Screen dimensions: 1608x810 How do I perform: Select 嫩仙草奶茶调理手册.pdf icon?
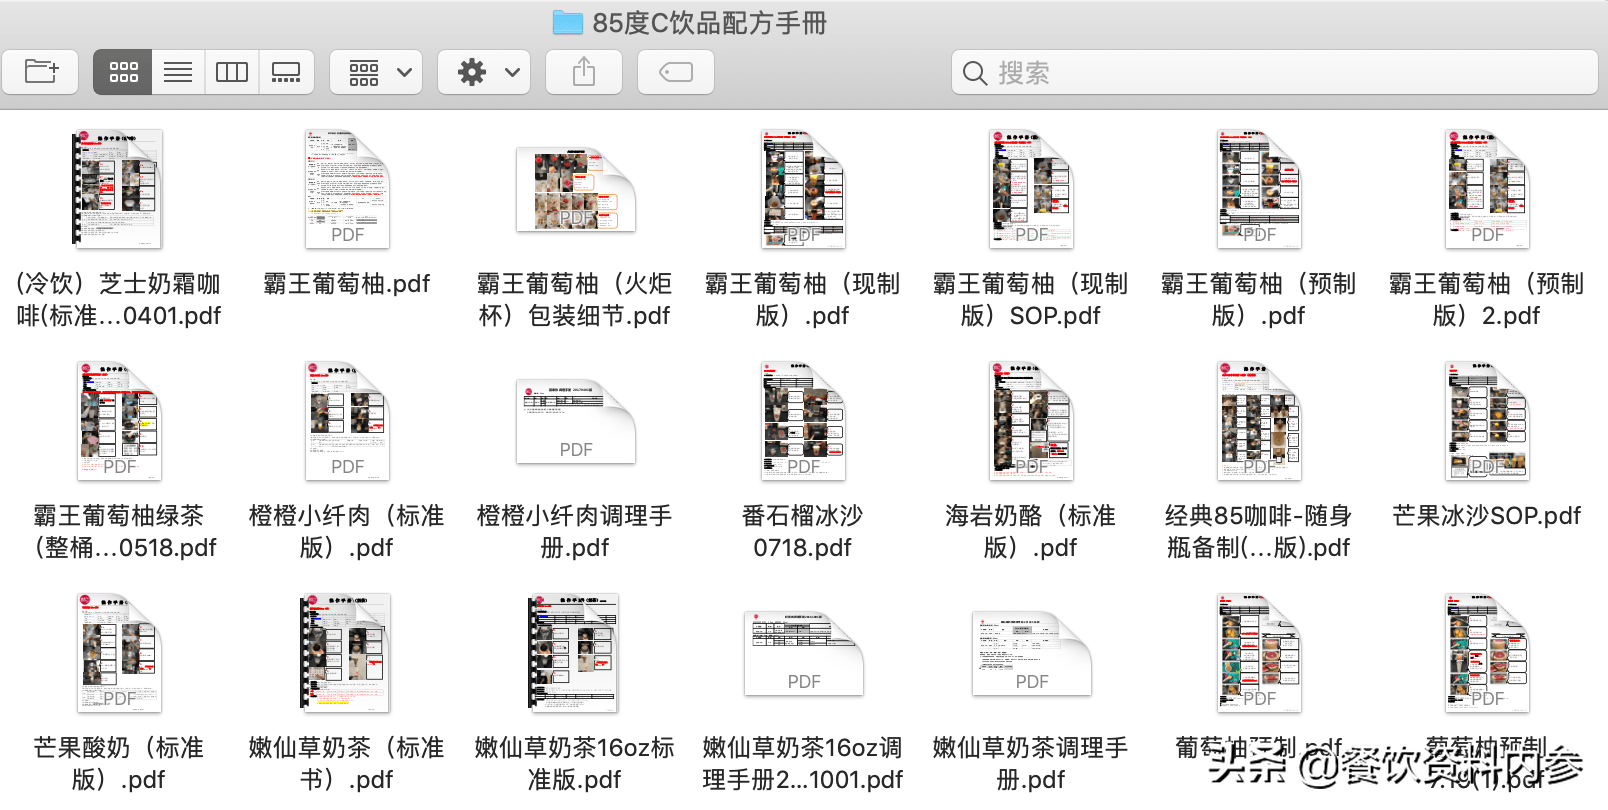tap(1031, 653)
